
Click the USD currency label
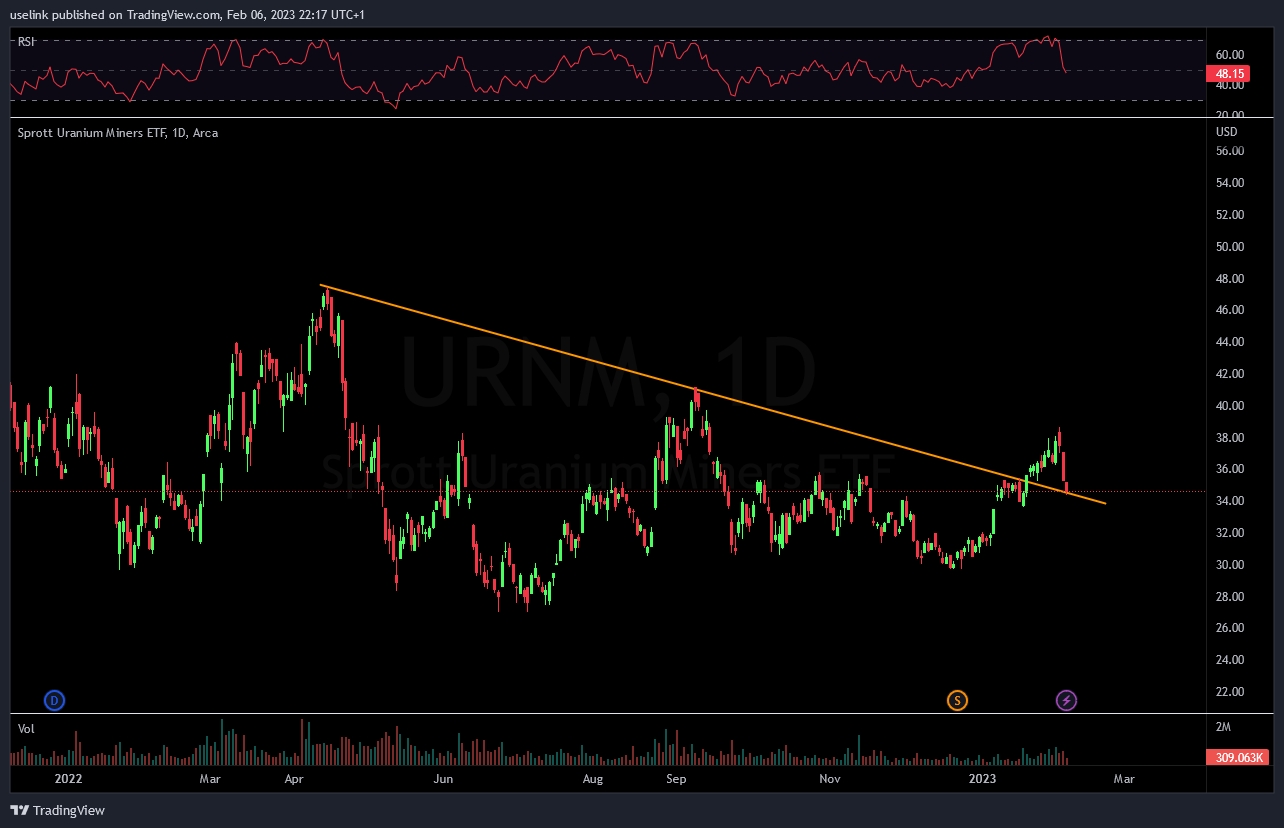(x=1226, y=132)
